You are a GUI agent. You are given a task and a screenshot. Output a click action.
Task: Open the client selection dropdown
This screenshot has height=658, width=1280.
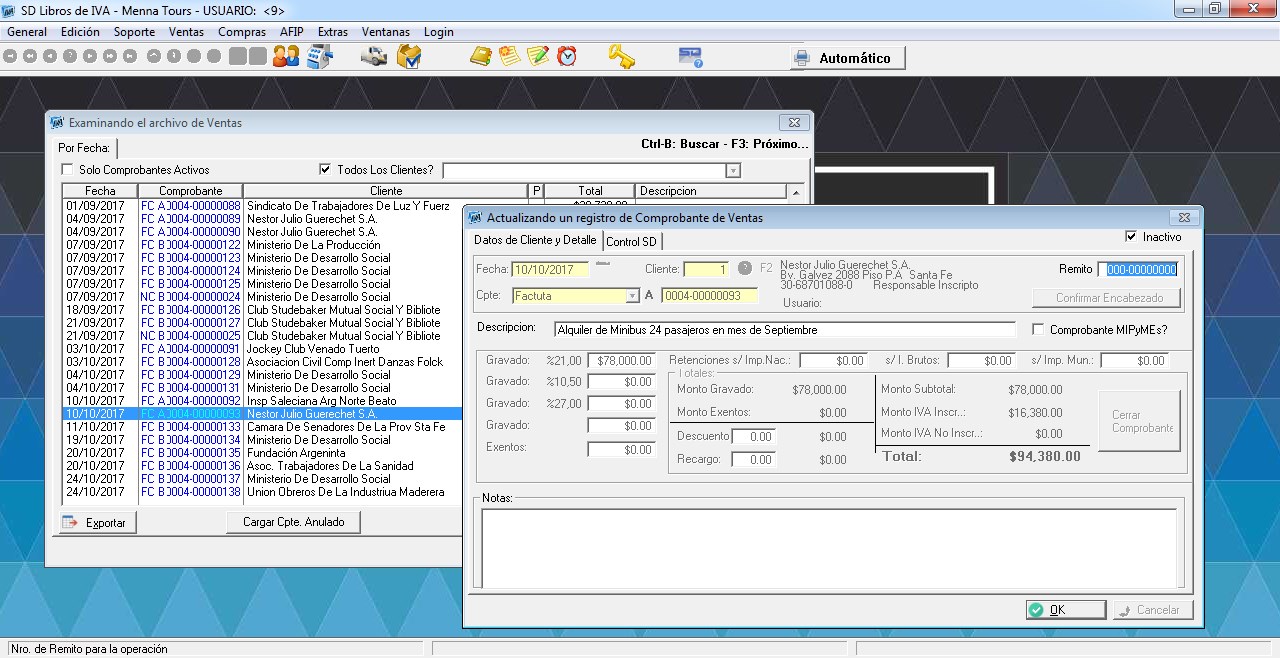[x=733, y=171]
